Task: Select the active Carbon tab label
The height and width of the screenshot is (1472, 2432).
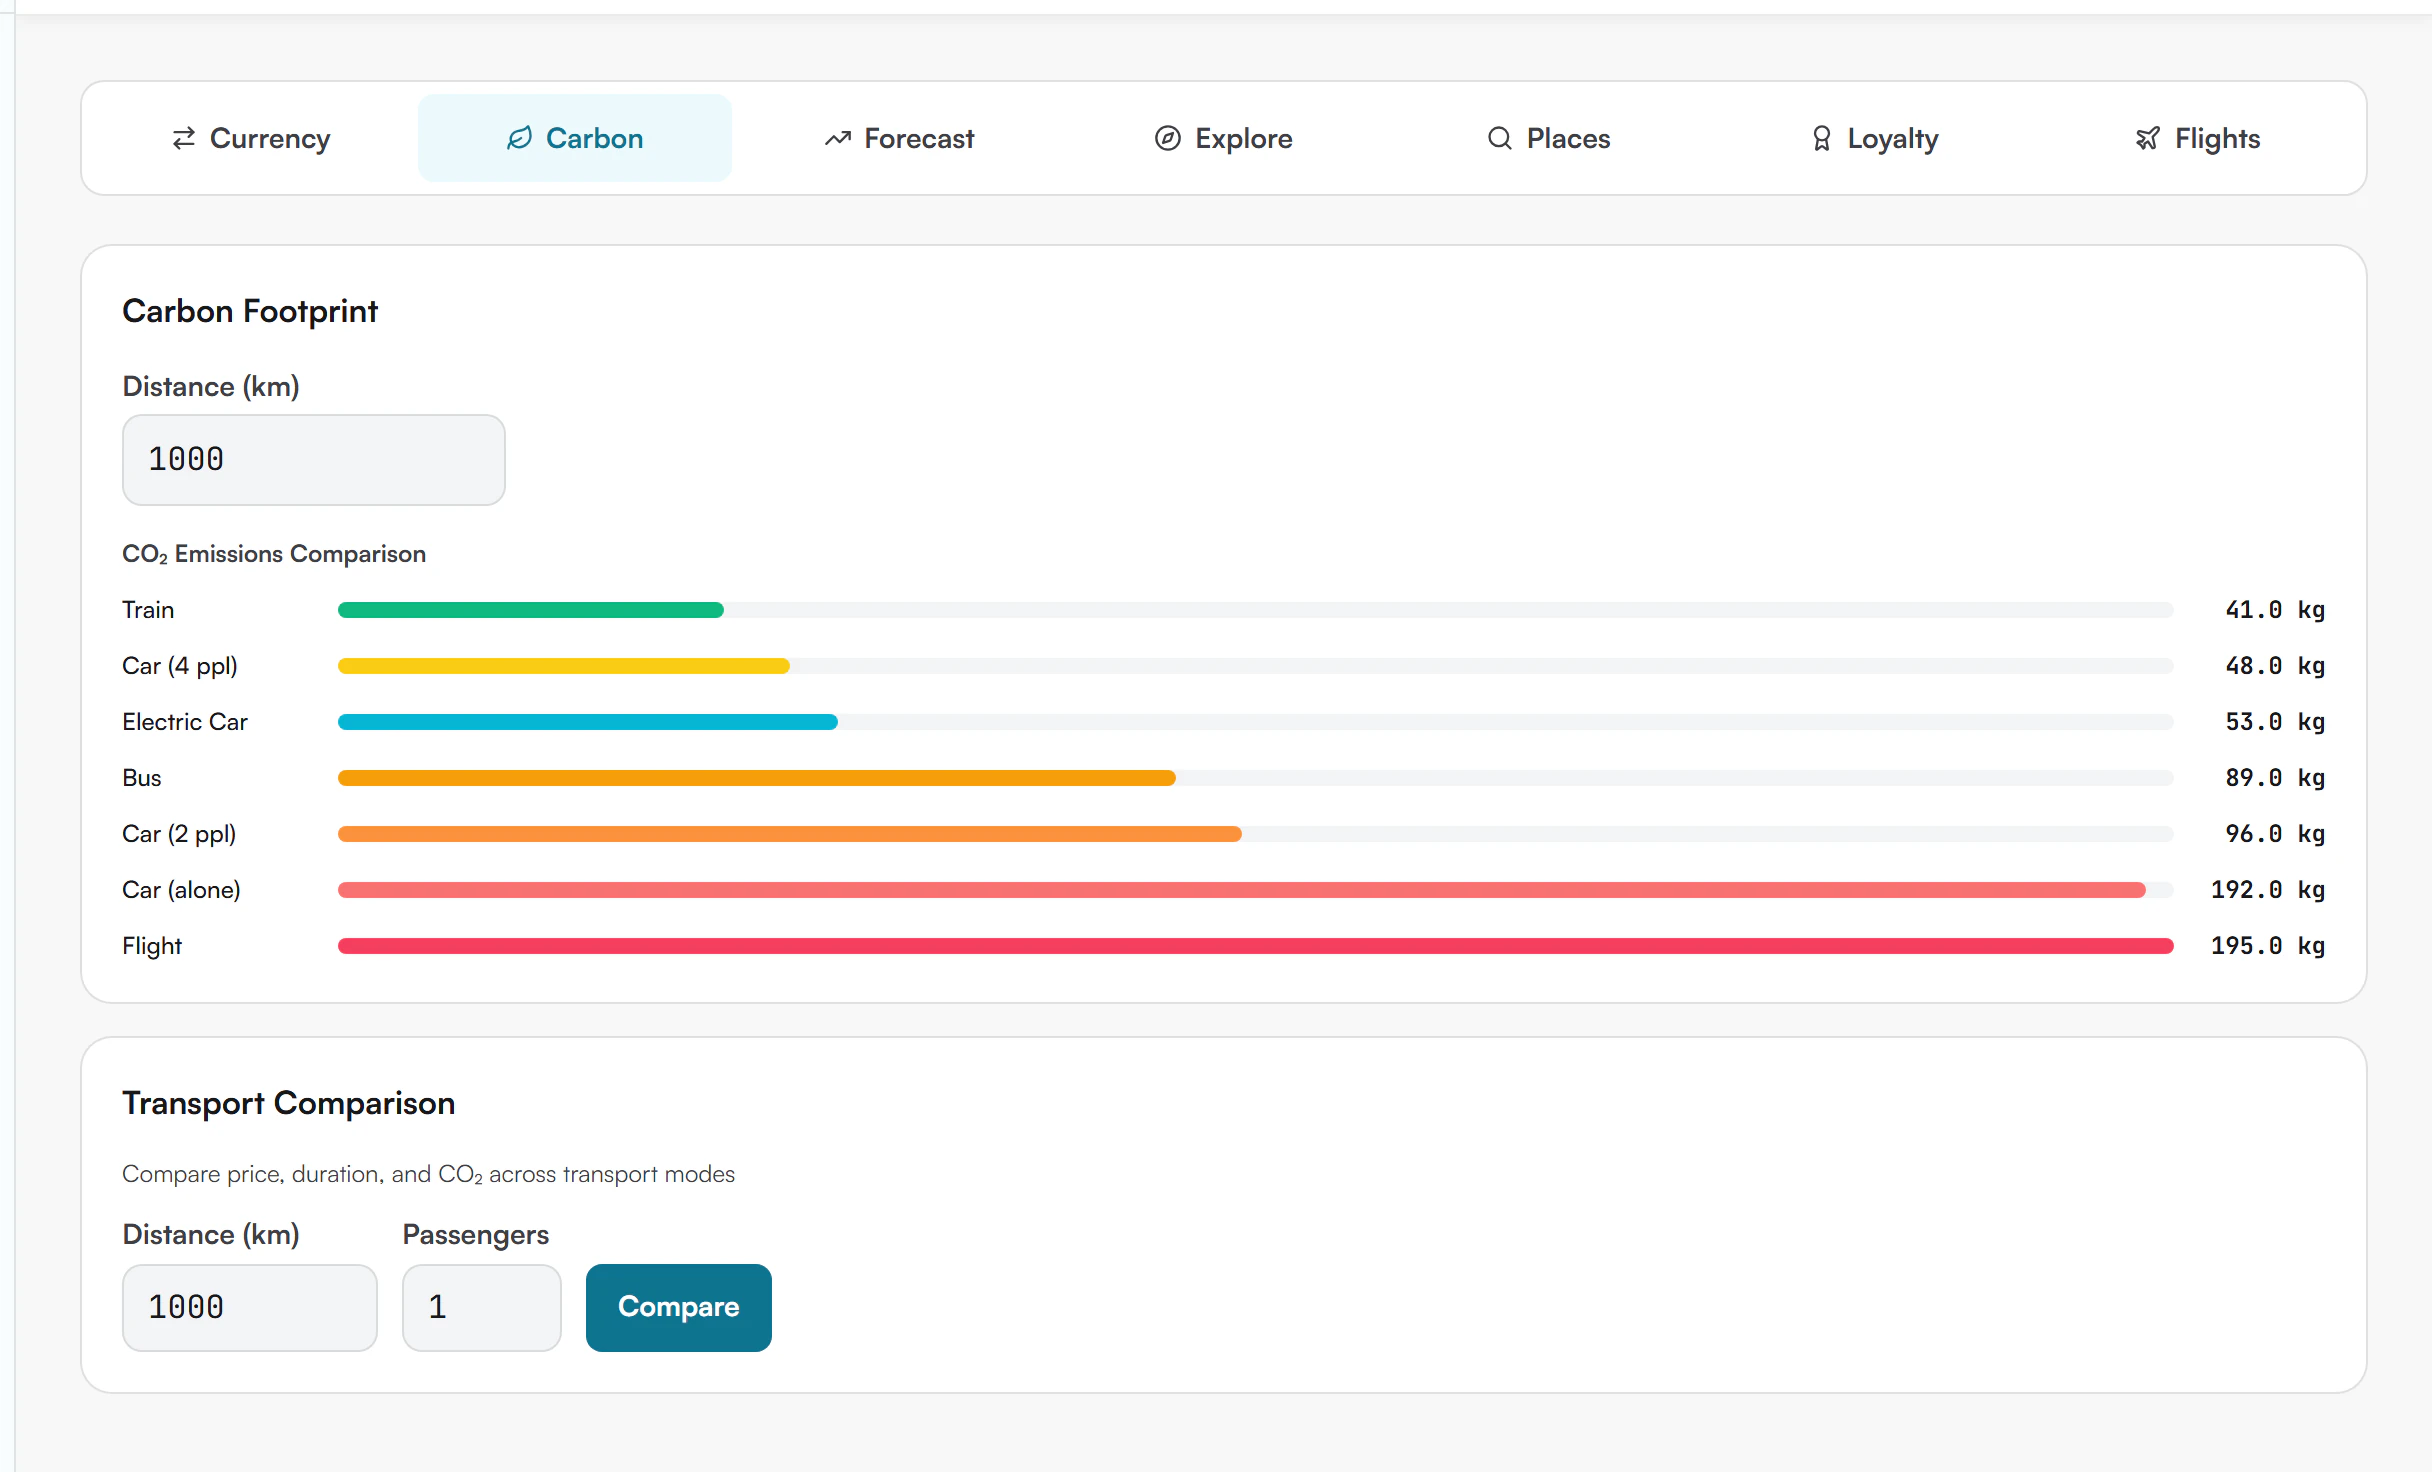Action: pos(594,138)
